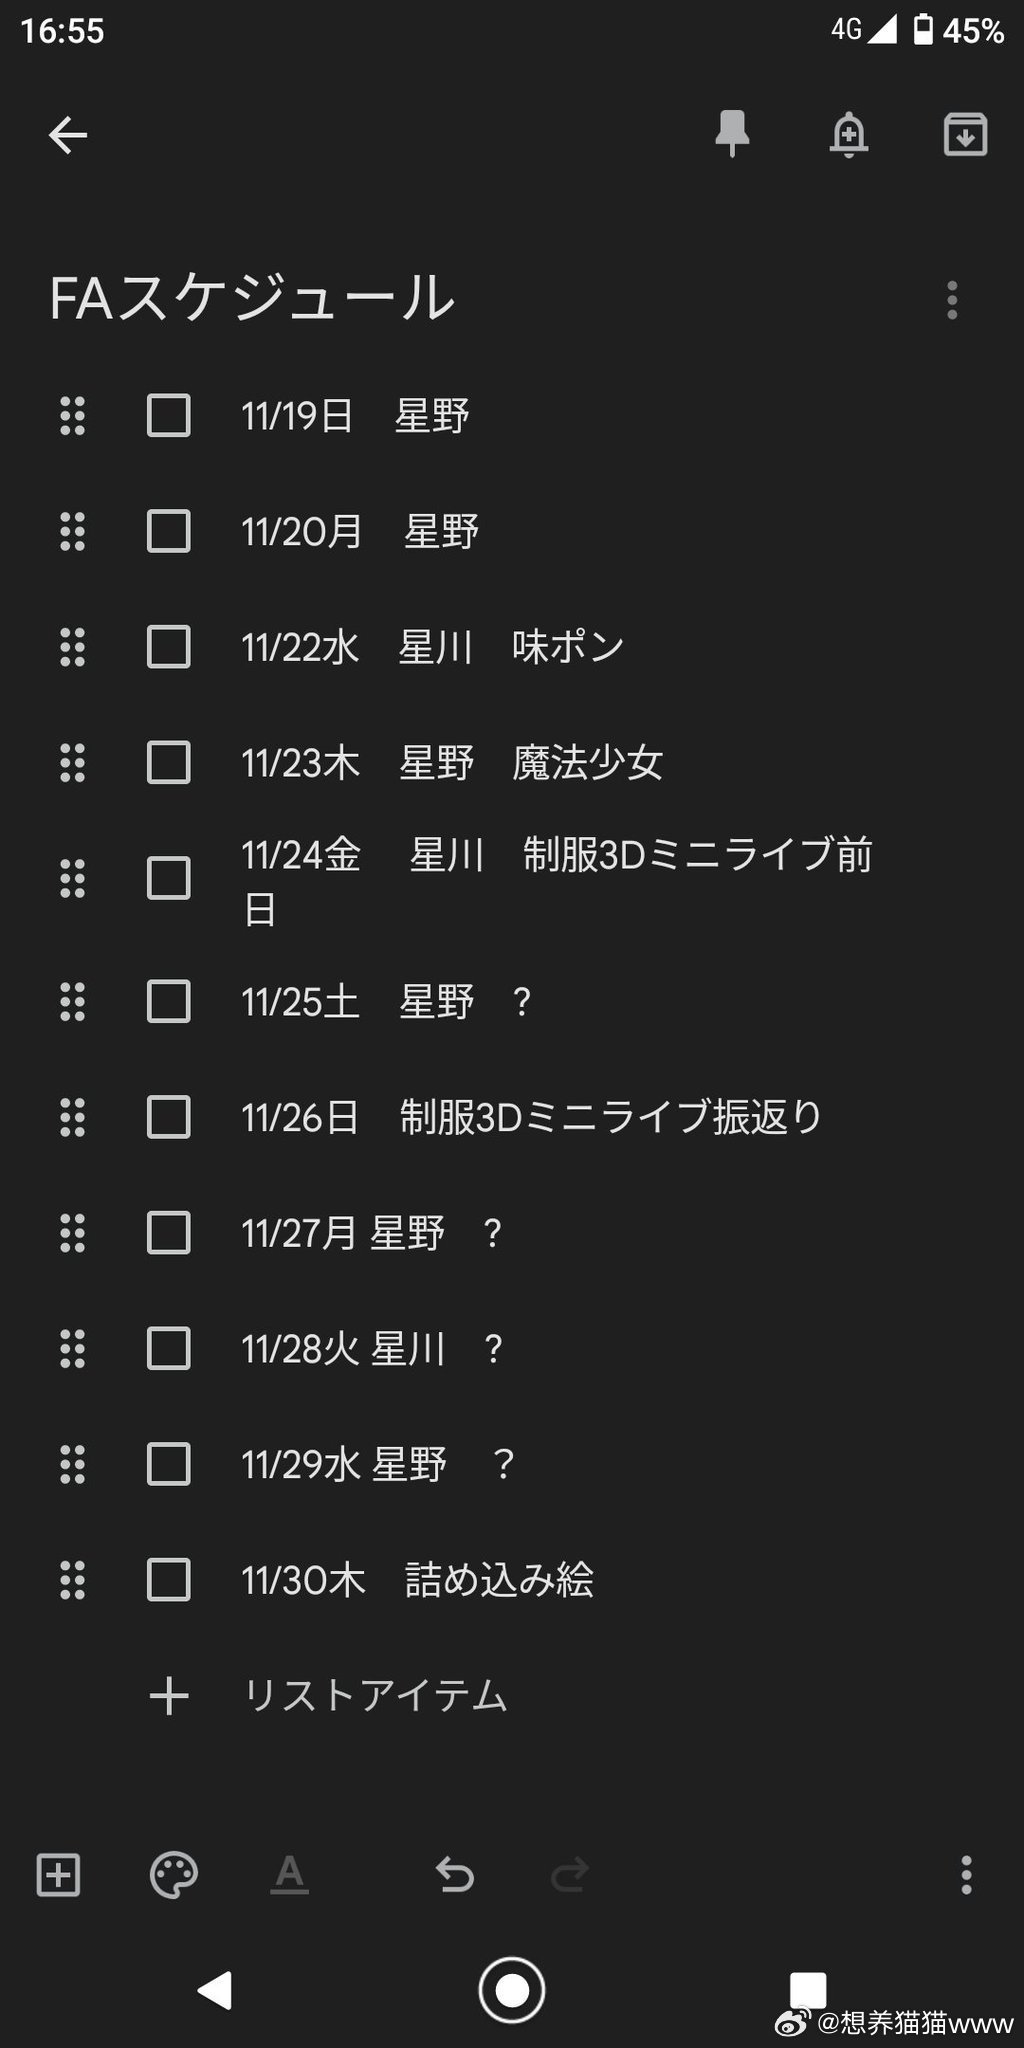Tick the 11/22水 星川 味ポン checkbox
The image size is (1024, 2048).
169,647
